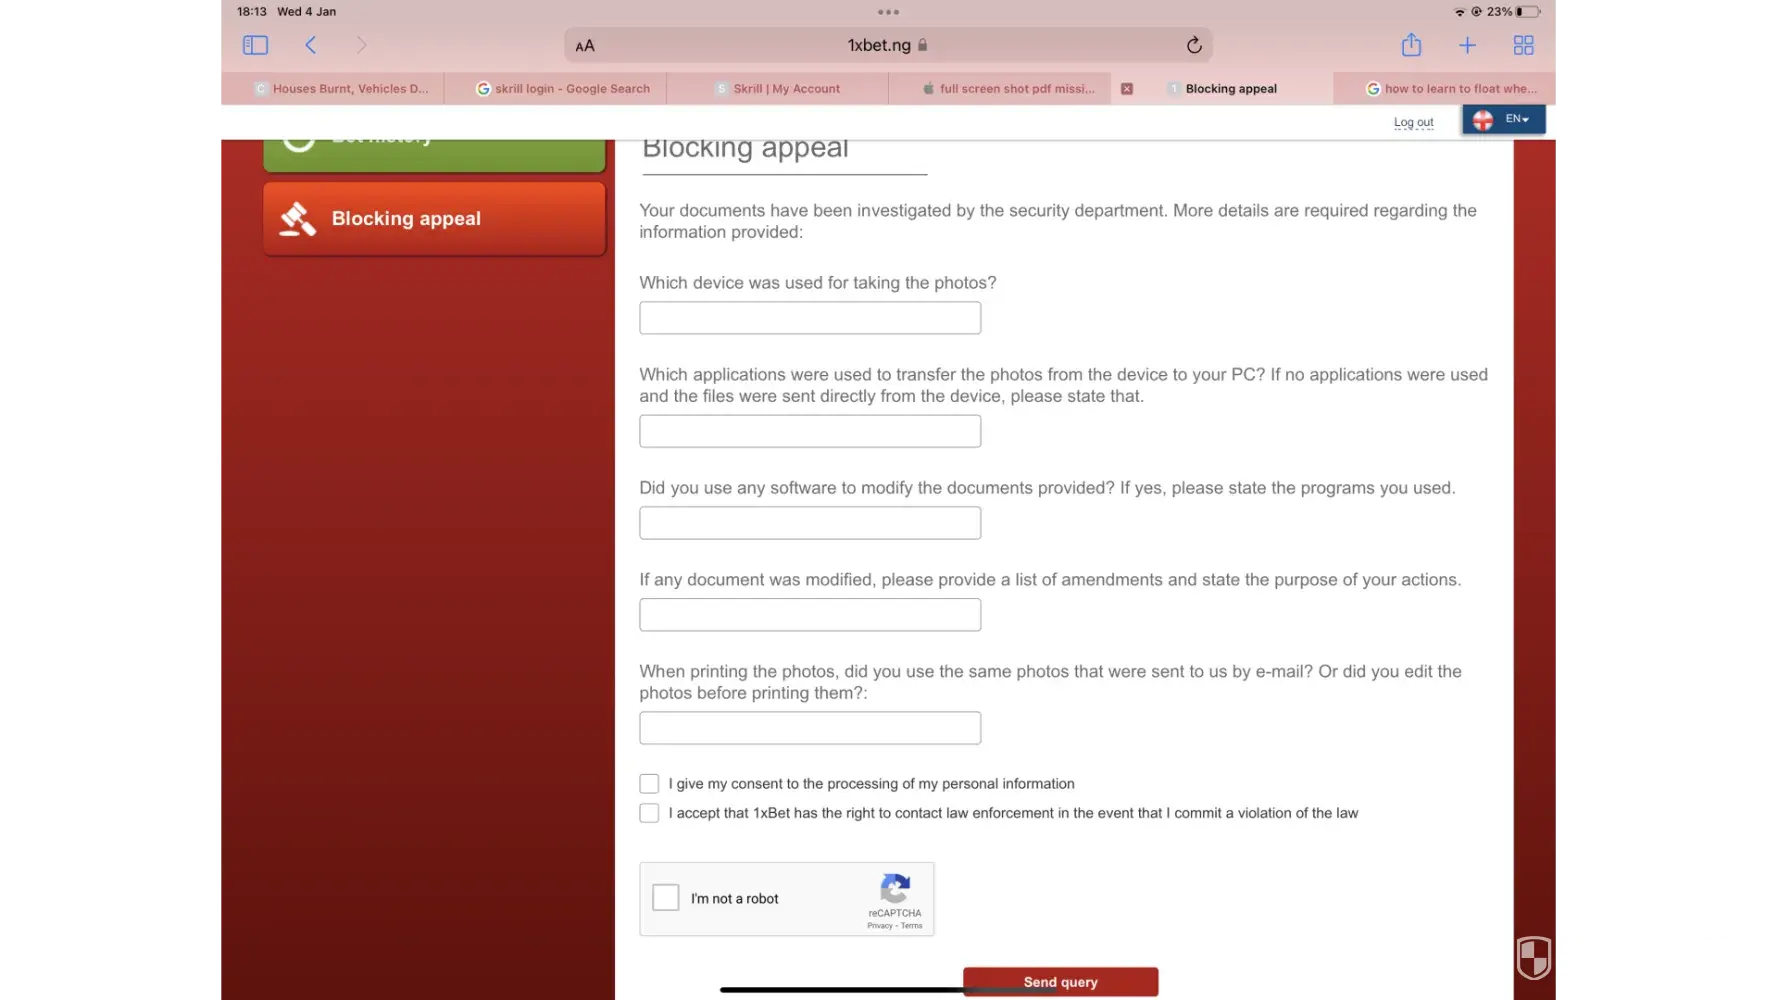Close the tab with the red X
Image resolution: width=1778 pixels, height=1000 pixels.
tap(1127, 89)
